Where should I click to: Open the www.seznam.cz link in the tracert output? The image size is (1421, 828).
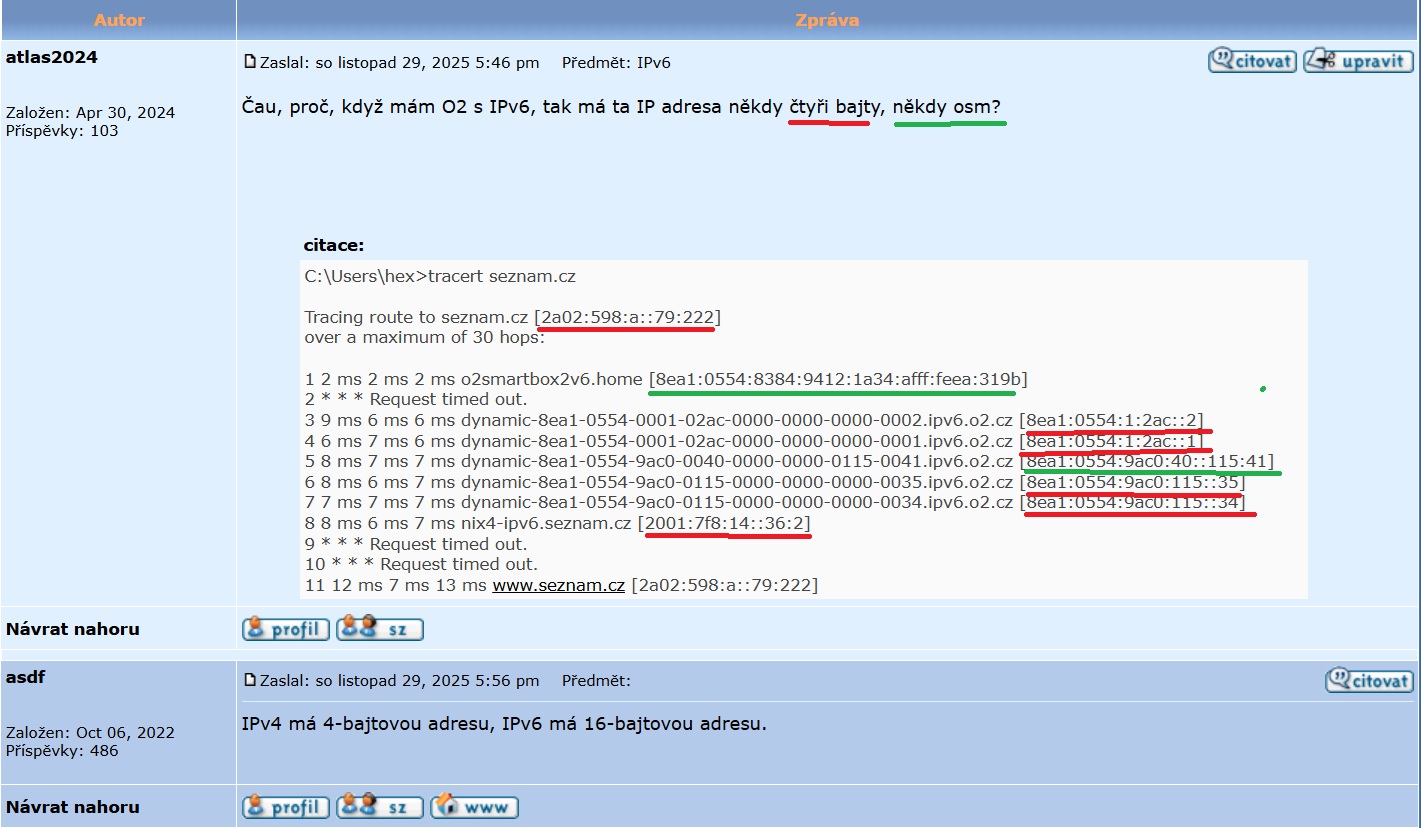[x=558, y=585]
